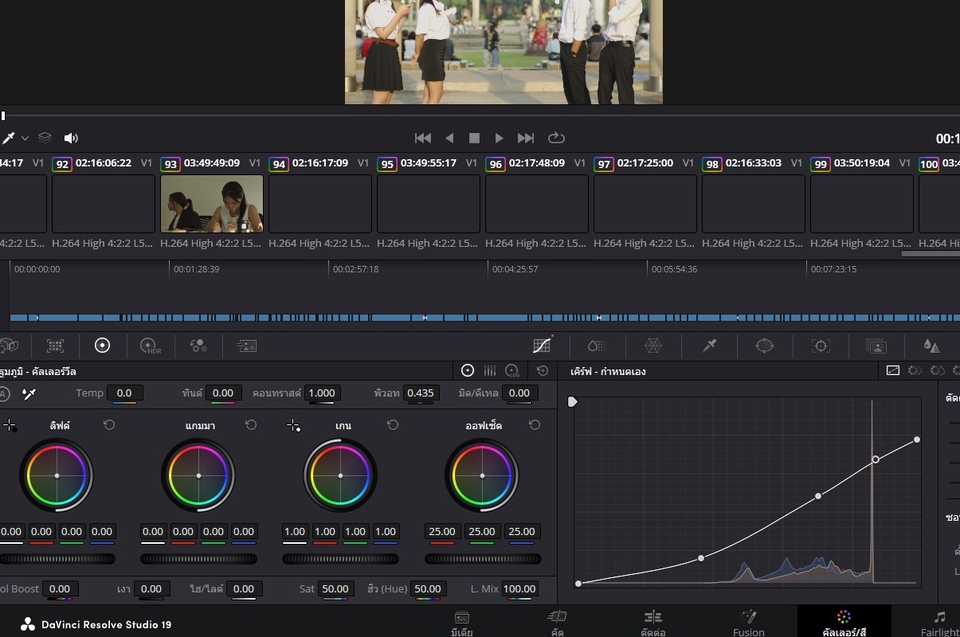The height and width of the screenshot is (637, 960).
Task: Open the RGB Mixer palette icon
Action: point(198,346)
